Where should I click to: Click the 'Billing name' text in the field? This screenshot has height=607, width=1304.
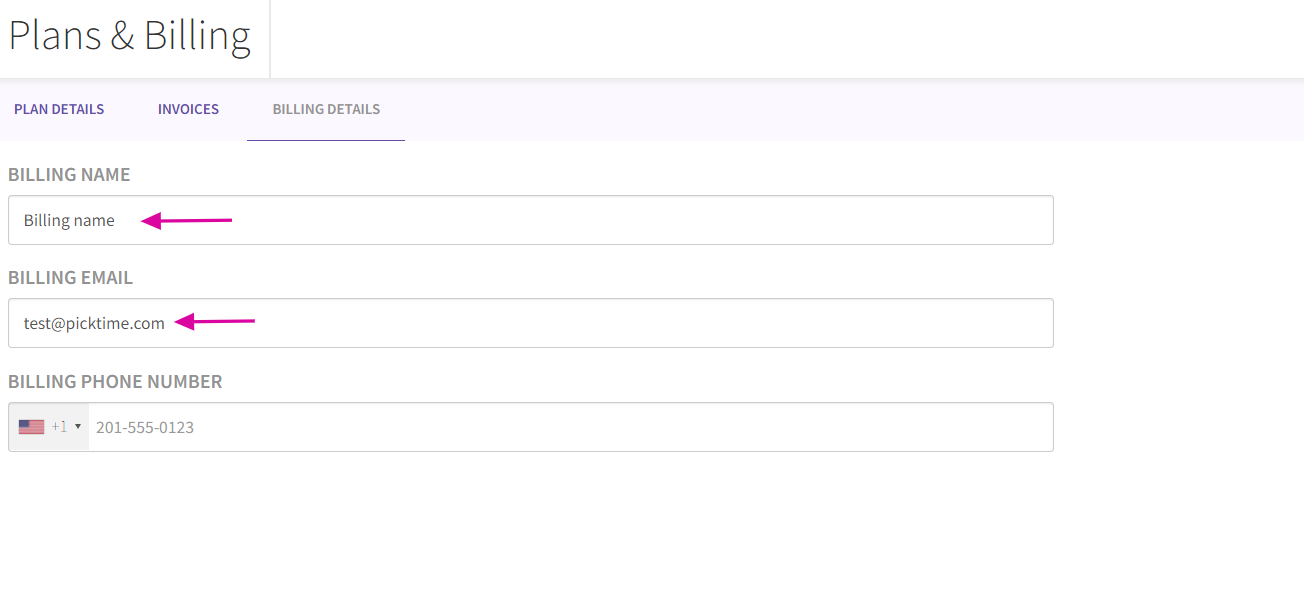click(69, 220)
